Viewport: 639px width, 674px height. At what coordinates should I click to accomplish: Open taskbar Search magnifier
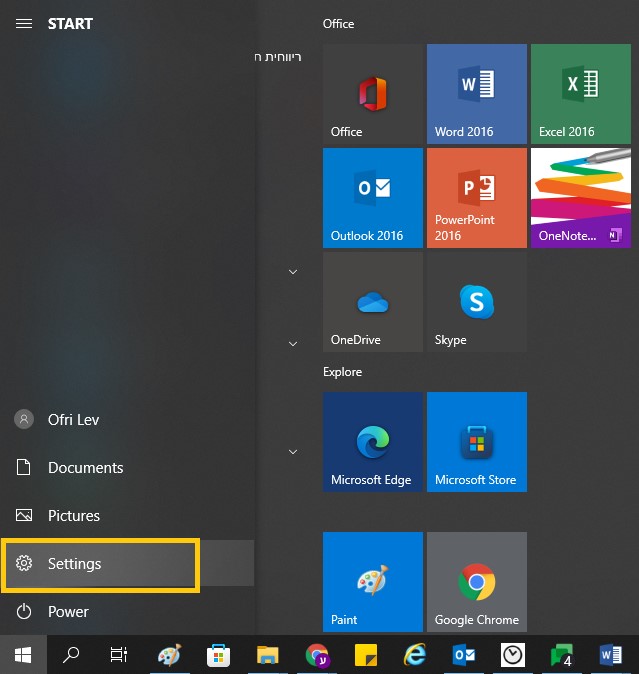point(71,655)
